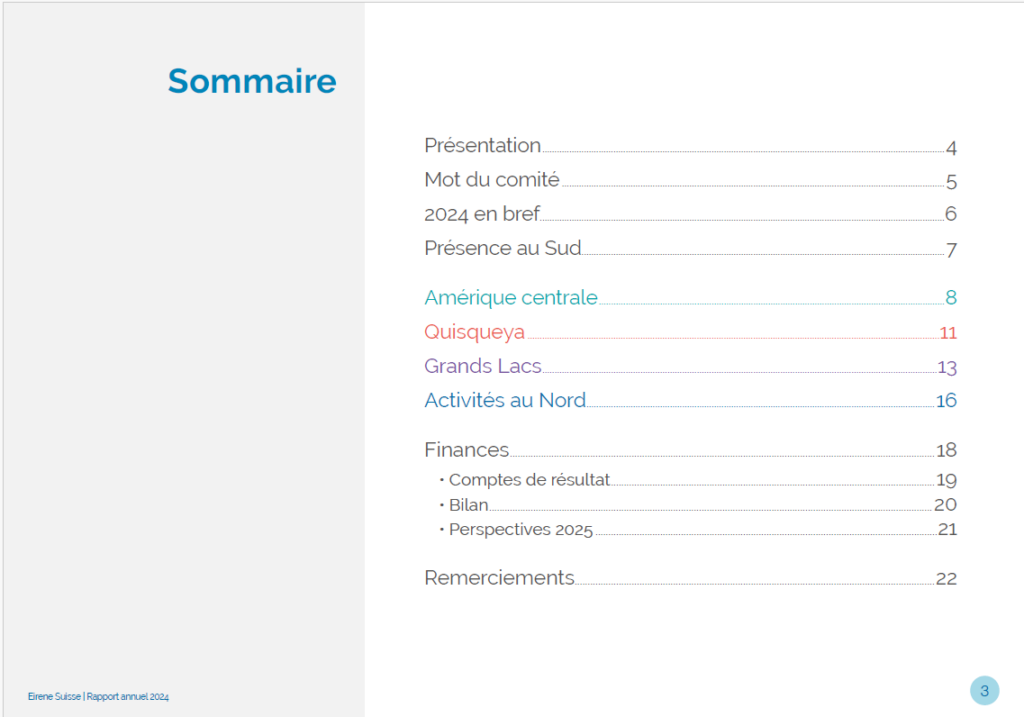Image resolution: width=1024 pixels, height=717 pixels.
Task: Open the Activités au Nord entry
Action: 505,400
